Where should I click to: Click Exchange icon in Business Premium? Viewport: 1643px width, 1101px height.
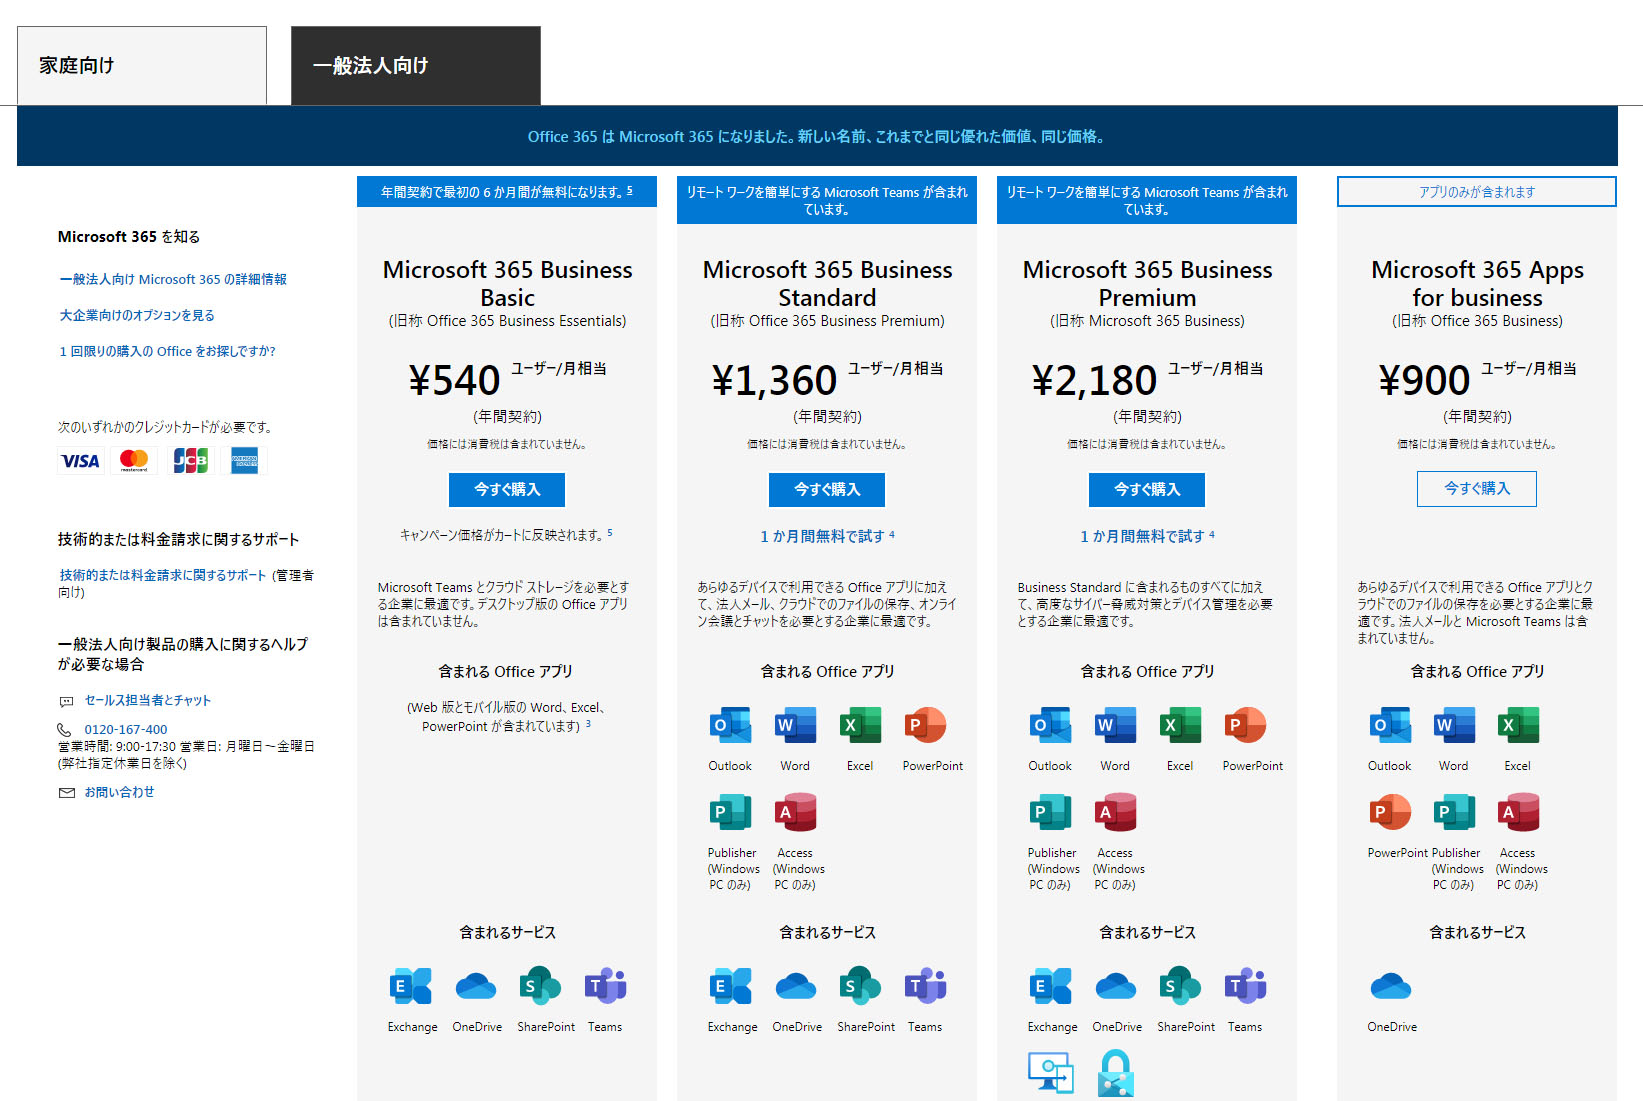1050,986
